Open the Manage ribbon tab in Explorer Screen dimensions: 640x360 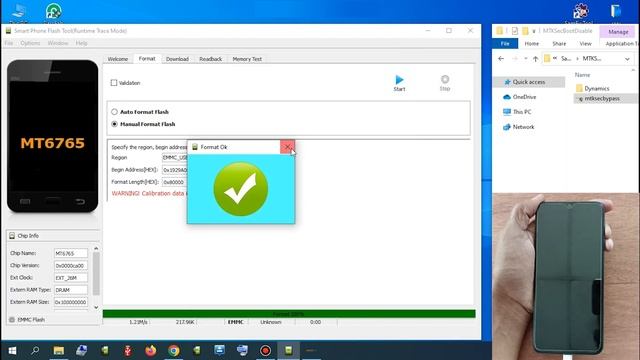pos(618,31)
